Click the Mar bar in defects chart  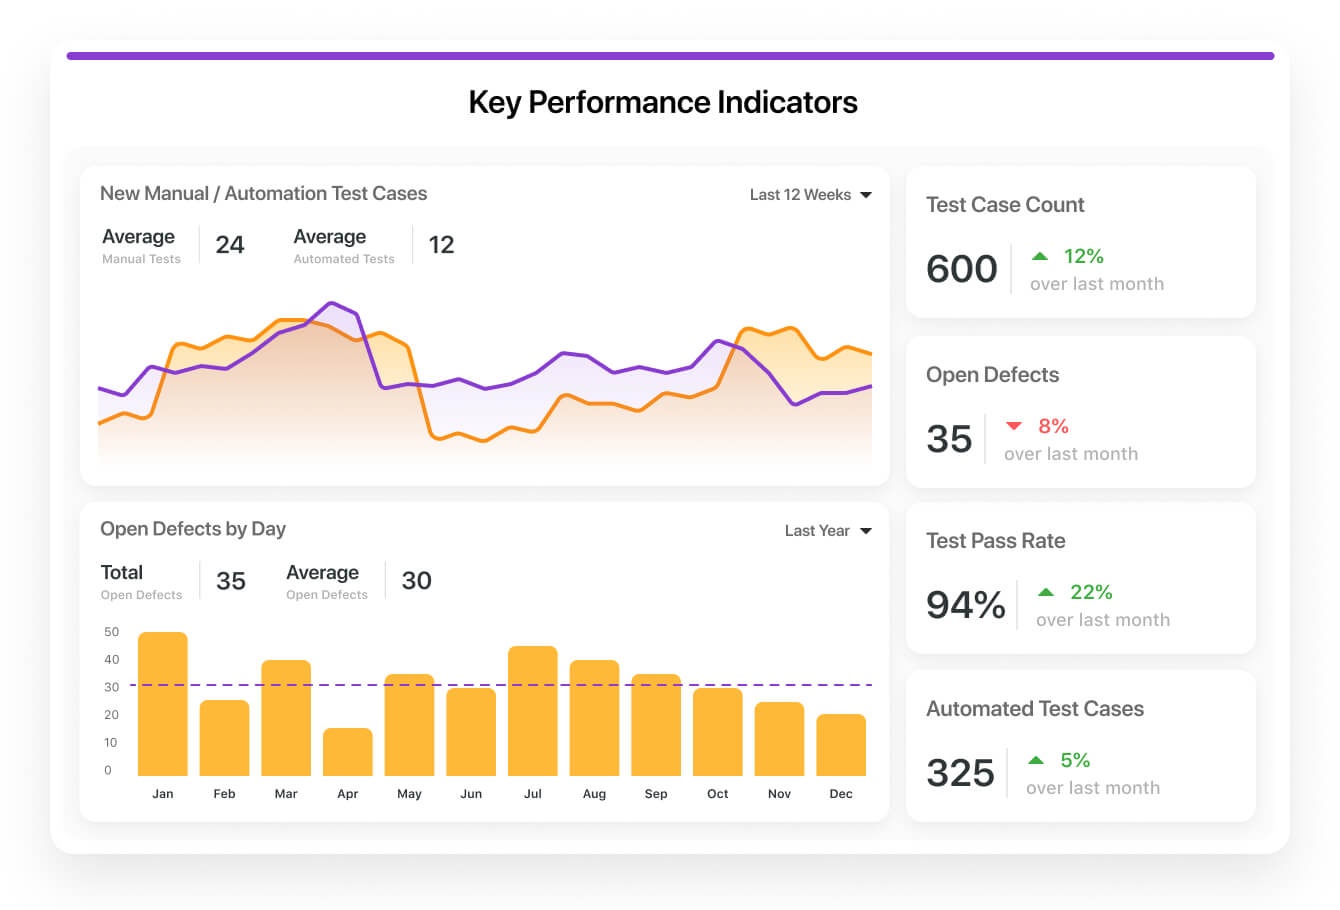[286, 718]
